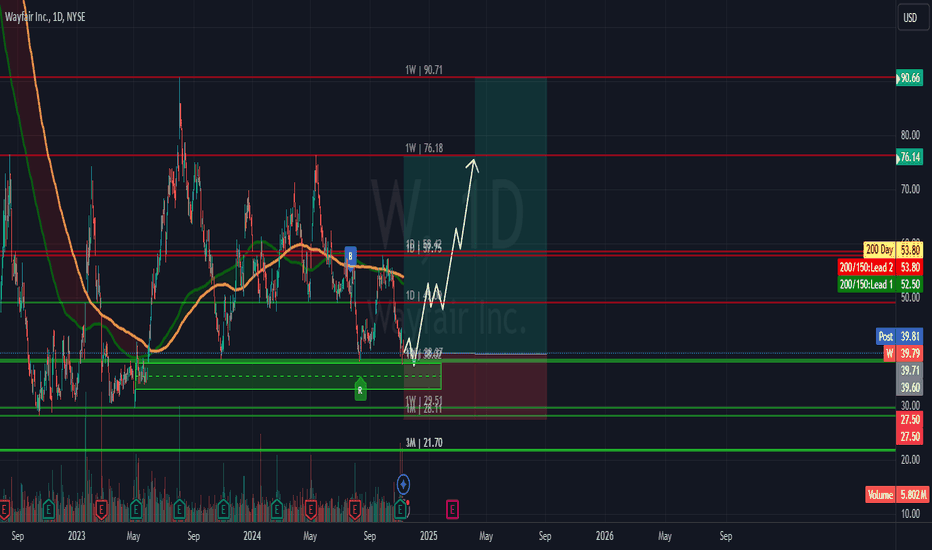
Task: Click the pink upcoming earnings E marker
Action: coord(452,509)
